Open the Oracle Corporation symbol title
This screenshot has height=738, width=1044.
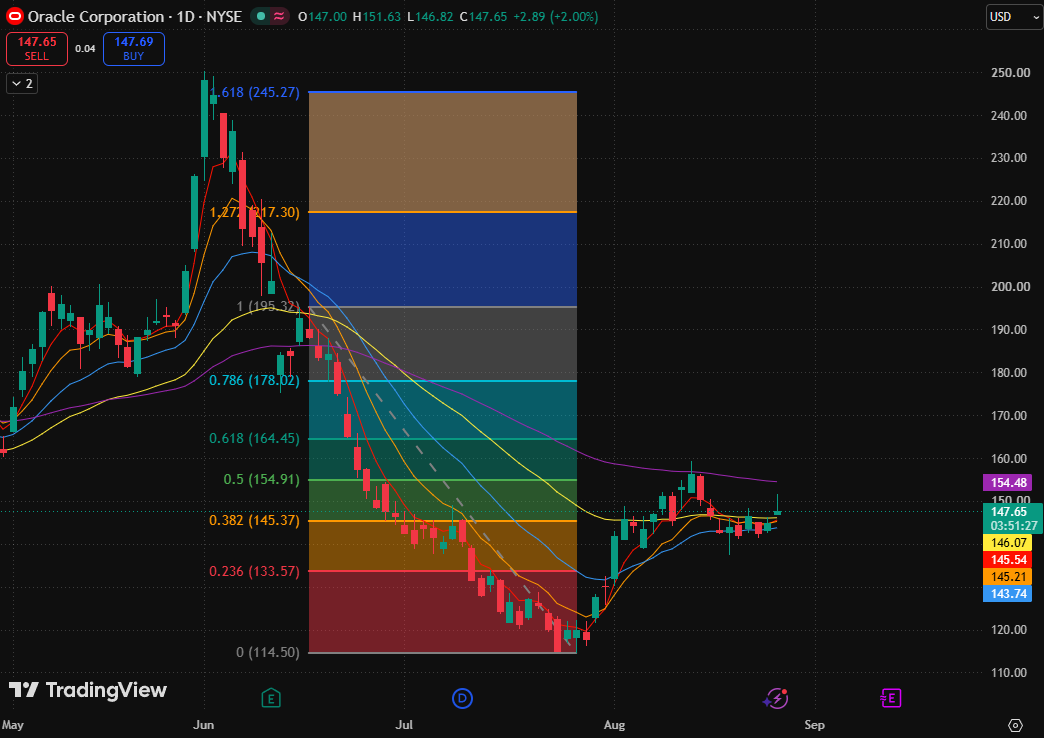click(134, 17)
